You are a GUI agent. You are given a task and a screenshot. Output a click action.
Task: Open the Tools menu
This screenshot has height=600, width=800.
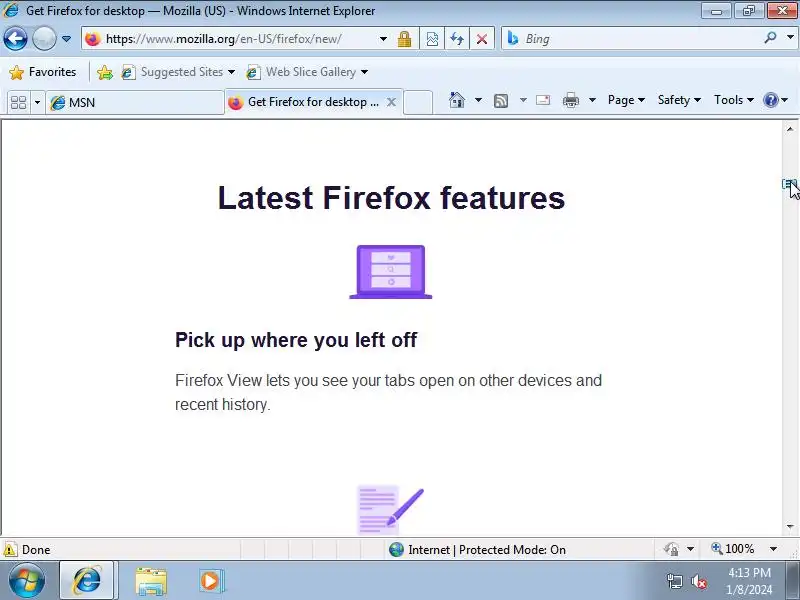point(734,100)
